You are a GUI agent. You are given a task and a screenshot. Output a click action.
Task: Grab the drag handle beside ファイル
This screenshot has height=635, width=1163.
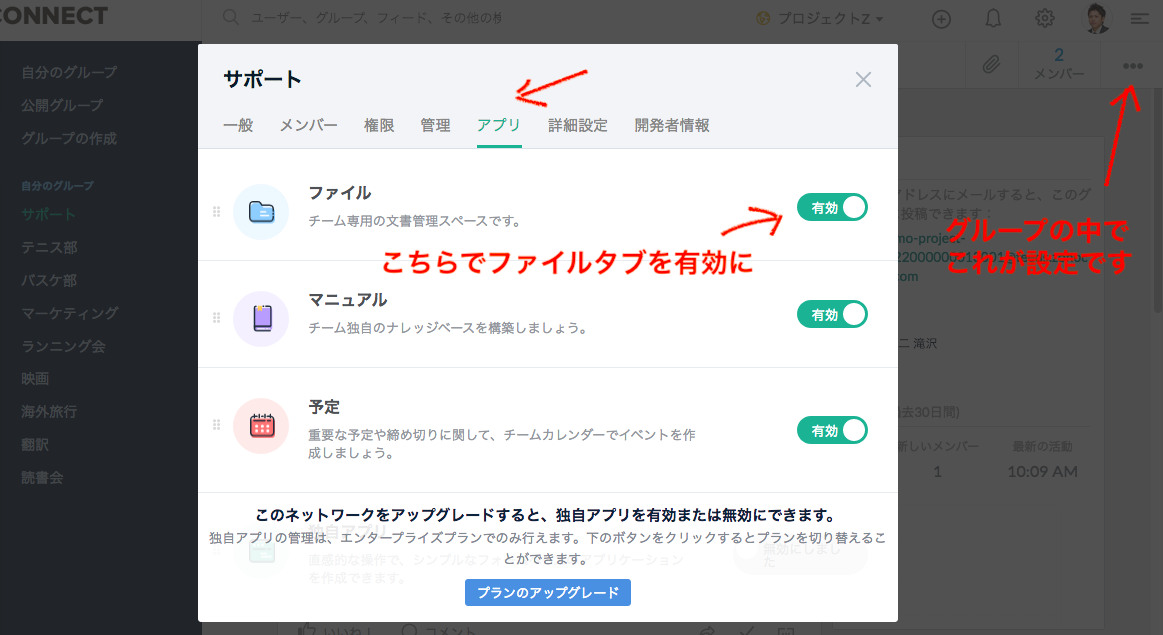(217, 212)
